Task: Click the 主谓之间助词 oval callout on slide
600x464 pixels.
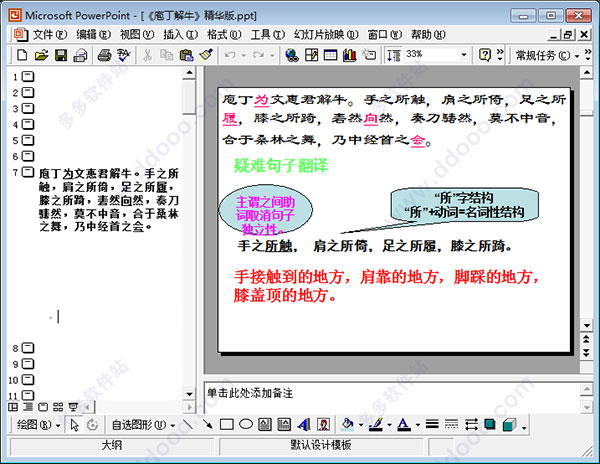Action: (266, 210)
